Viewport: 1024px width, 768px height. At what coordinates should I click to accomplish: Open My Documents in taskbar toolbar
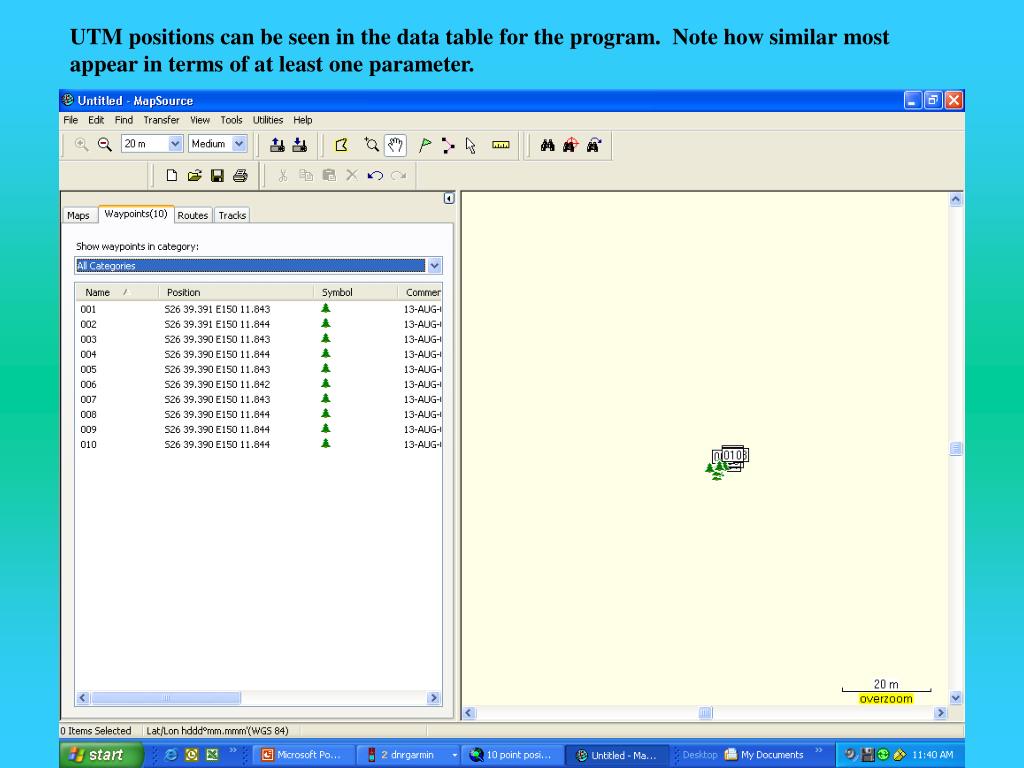tap(764, 755)
